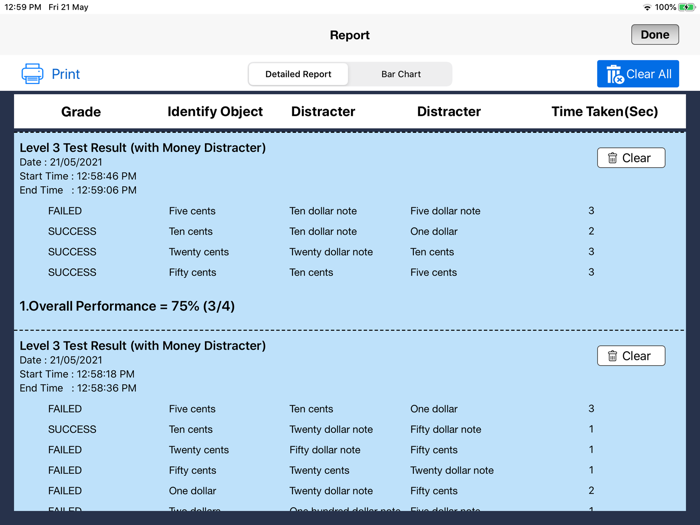Click the trash icon in Clear All
The width and height of the screenshot is (700, 525).
click(614, 74)
